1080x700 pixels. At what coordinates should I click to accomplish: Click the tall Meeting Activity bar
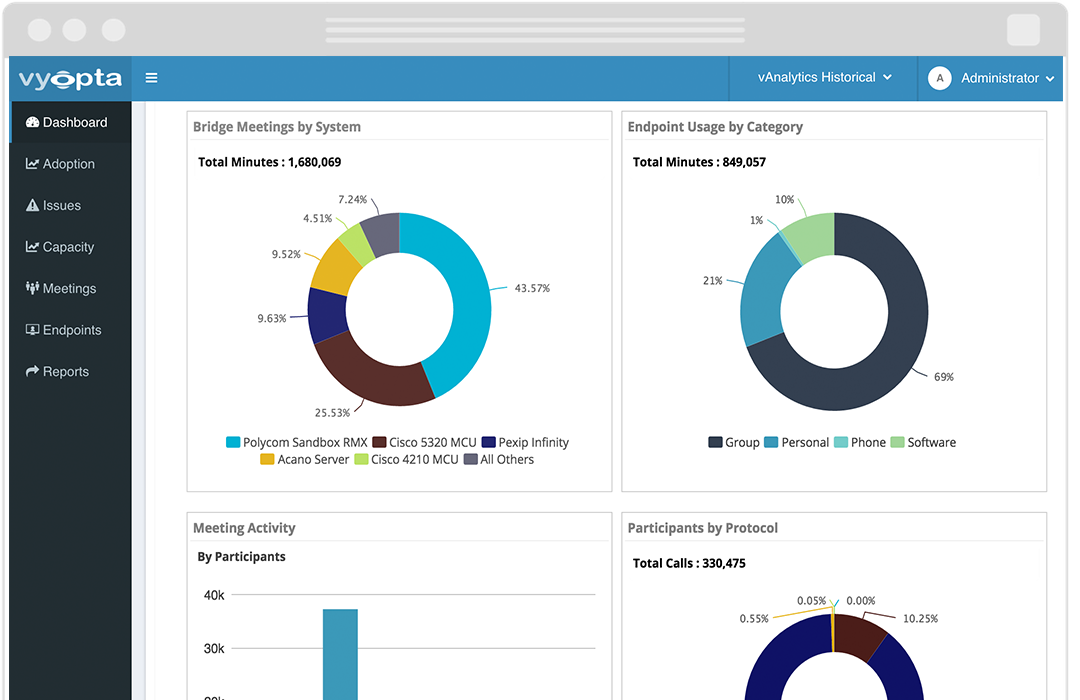click(x=340, y=655)
